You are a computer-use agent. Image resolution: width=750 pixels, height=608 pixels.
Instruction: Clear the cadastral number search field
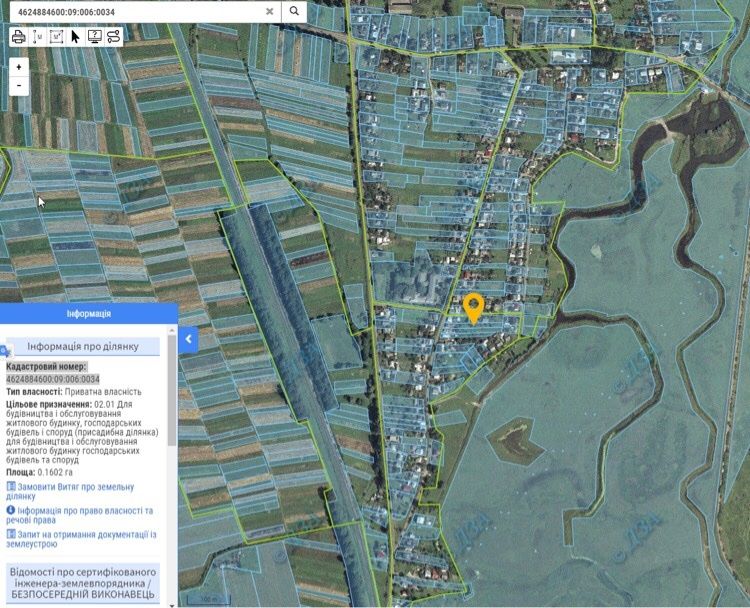(270, 11)
